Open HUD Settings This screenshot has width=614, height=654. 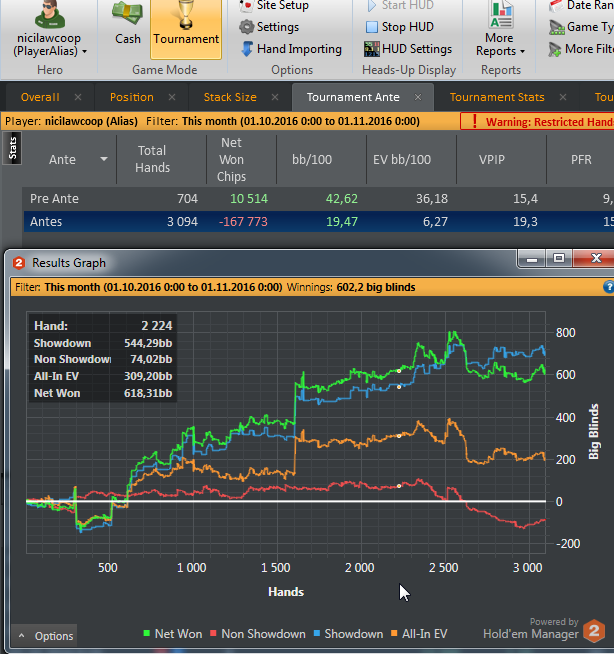point(408,49)
